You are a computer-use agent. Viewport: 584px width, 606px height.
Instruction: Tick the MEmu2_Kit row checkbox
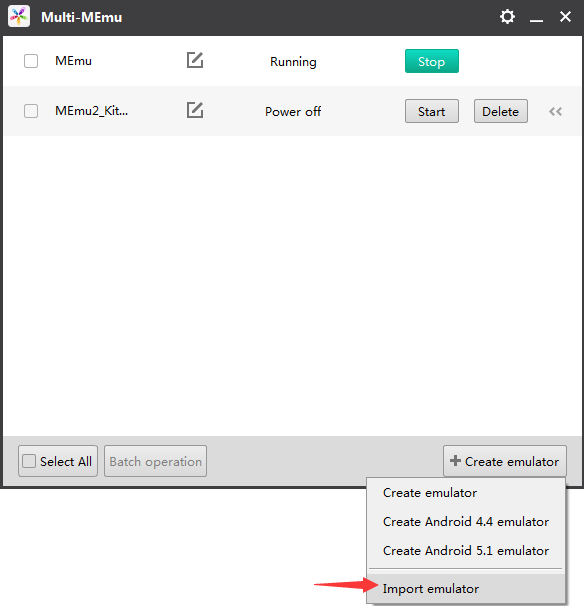click(31, 111)
